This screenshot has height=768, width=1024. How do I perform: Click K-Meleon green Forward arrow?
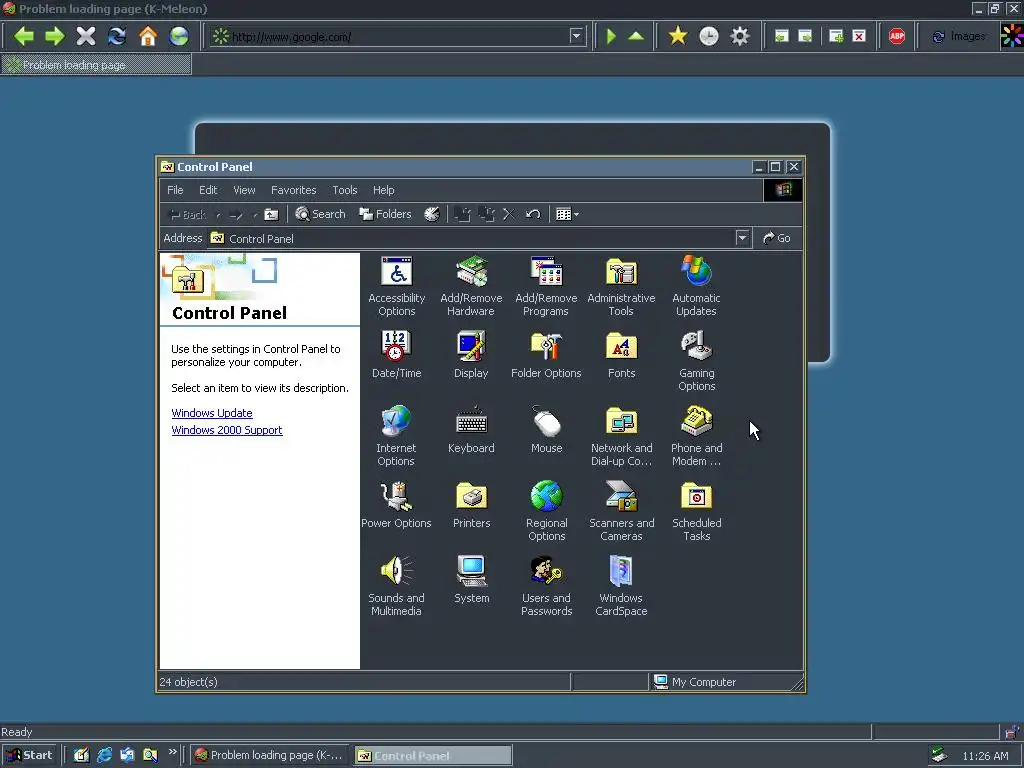tap(55, 36)
